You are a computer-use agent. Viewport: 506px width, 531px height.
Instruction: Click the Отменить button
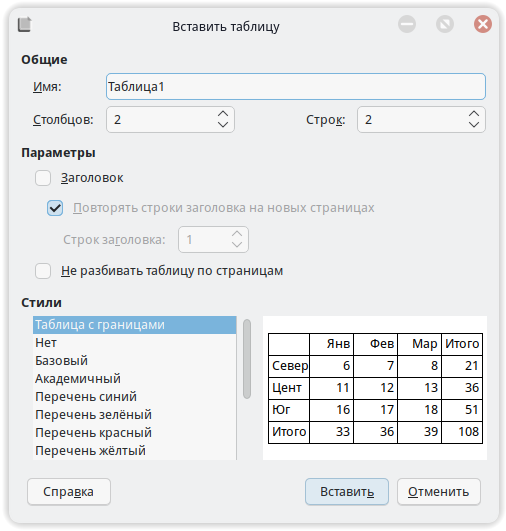(439, 492)
